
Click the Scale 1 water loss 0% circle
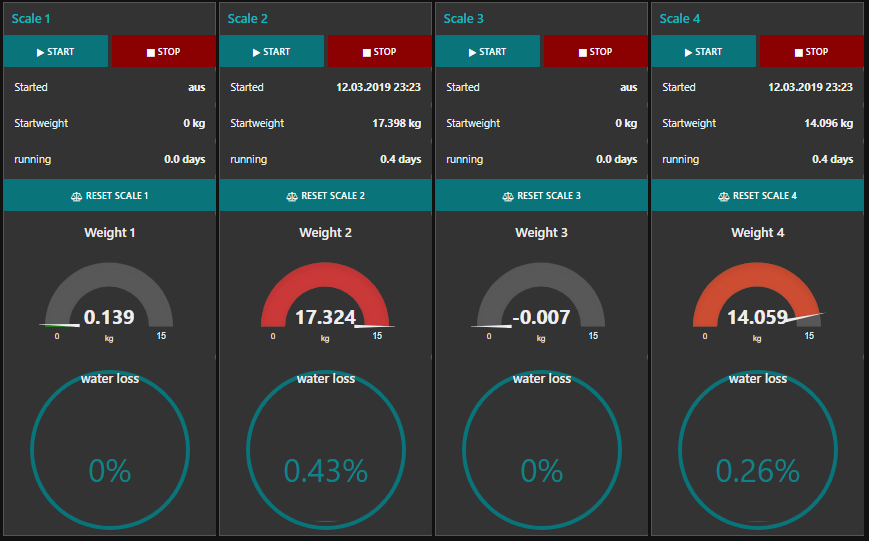[110, 450]
